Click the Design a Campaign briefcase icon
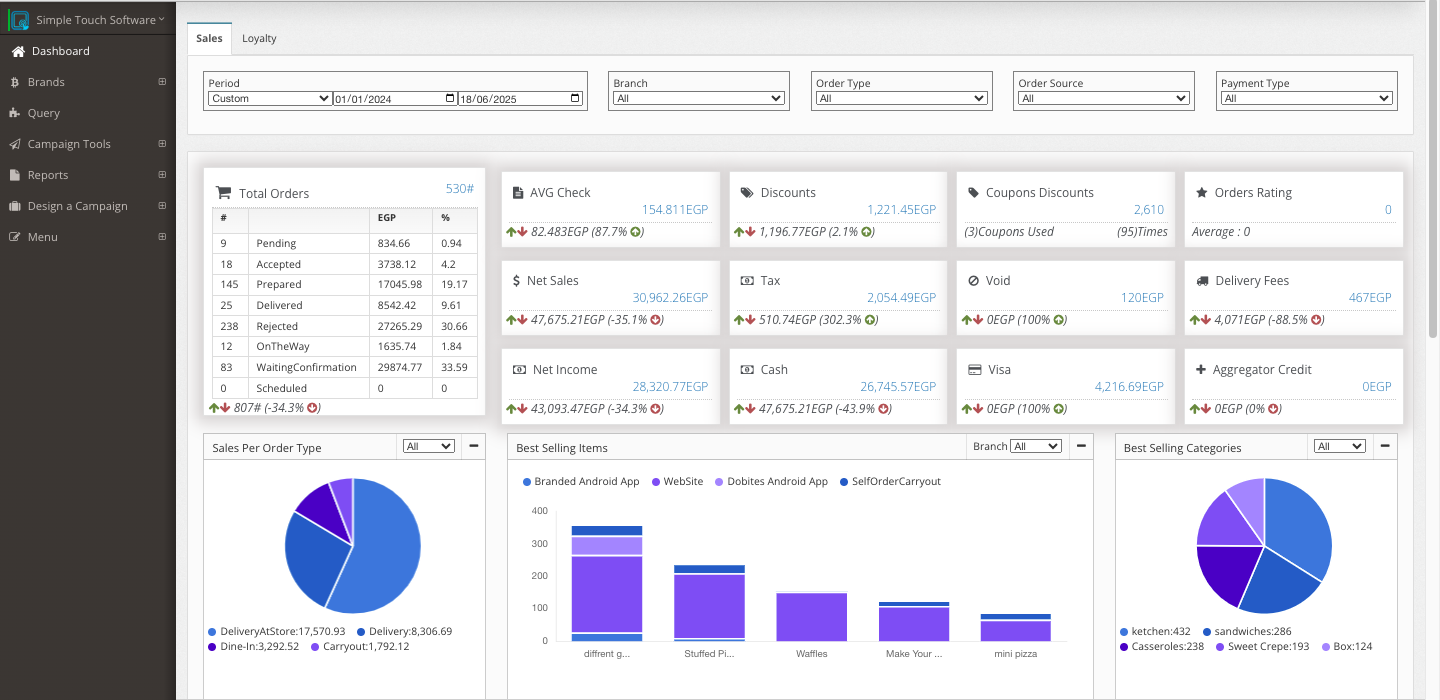This screenshot has width=1440, height=700. pos(15,206)
